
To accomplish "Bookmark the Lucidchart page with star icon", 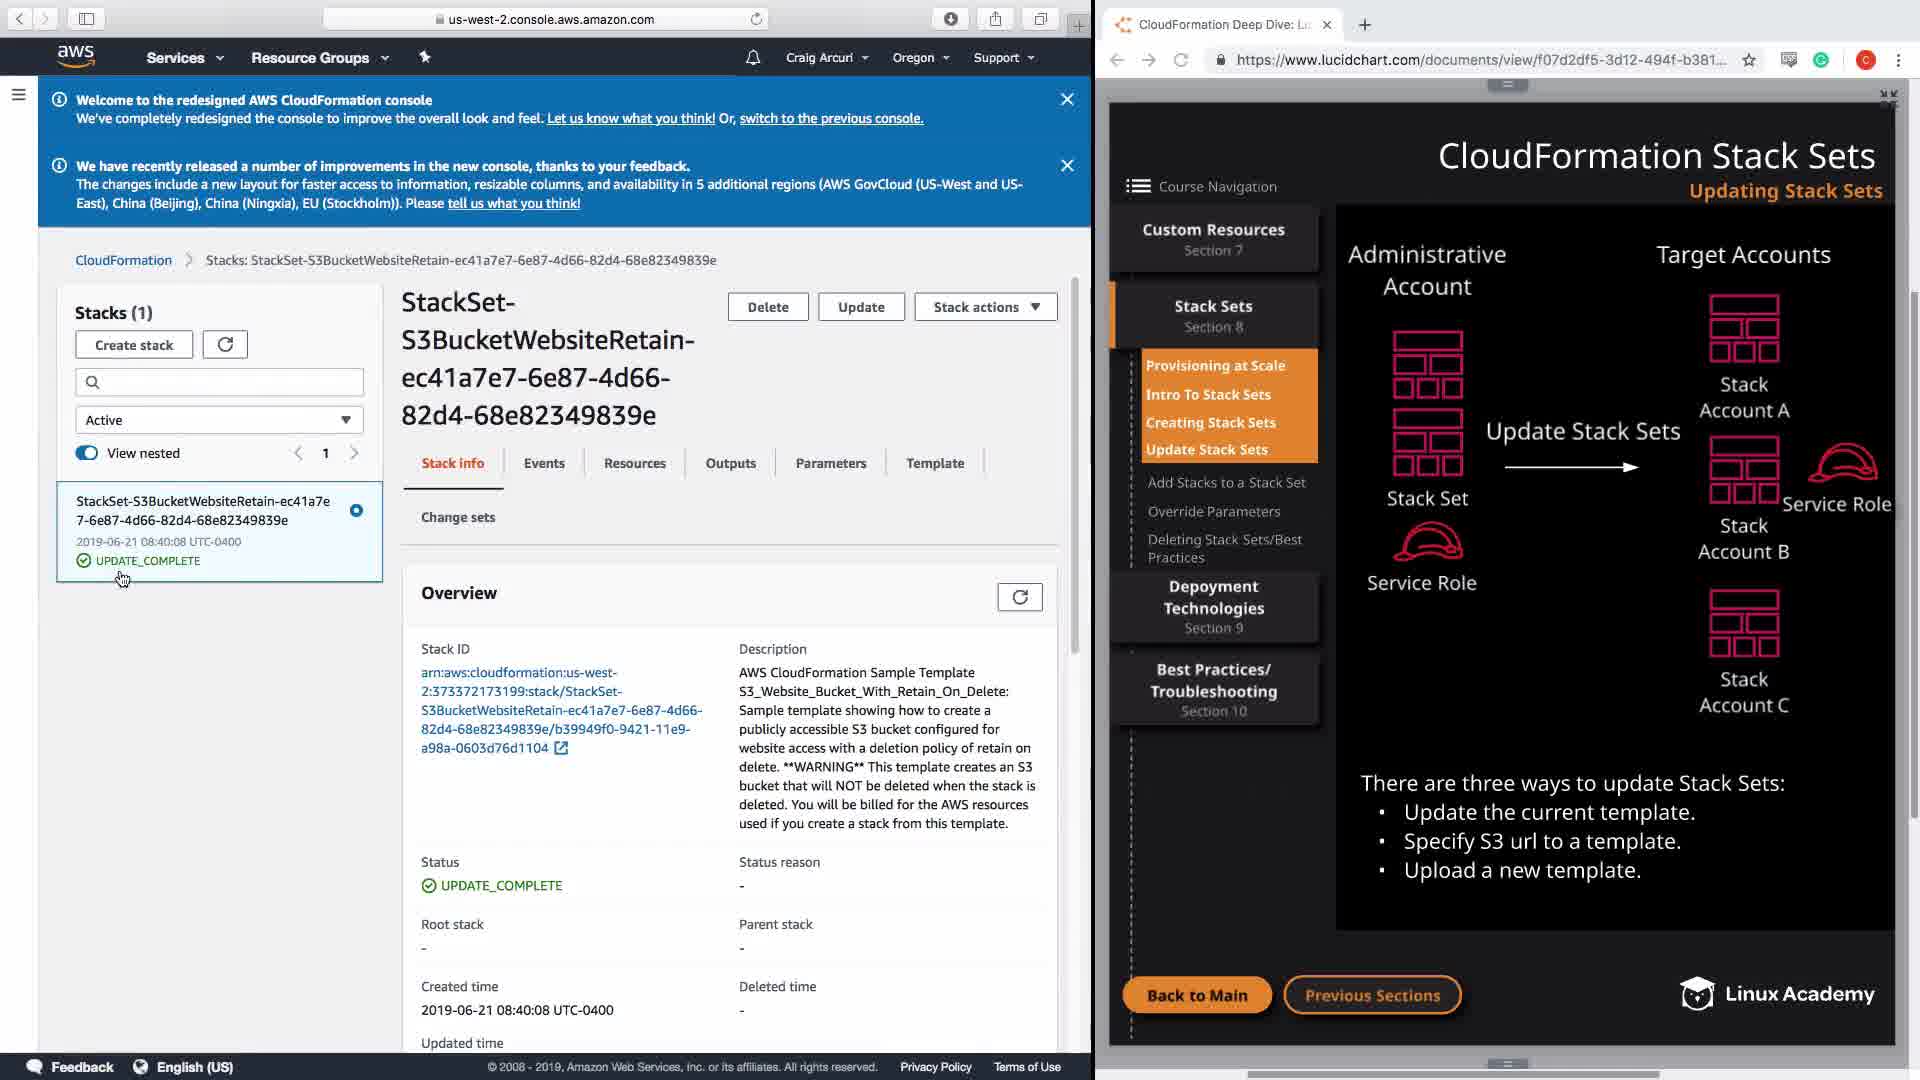I will [x=1748, y=60].
